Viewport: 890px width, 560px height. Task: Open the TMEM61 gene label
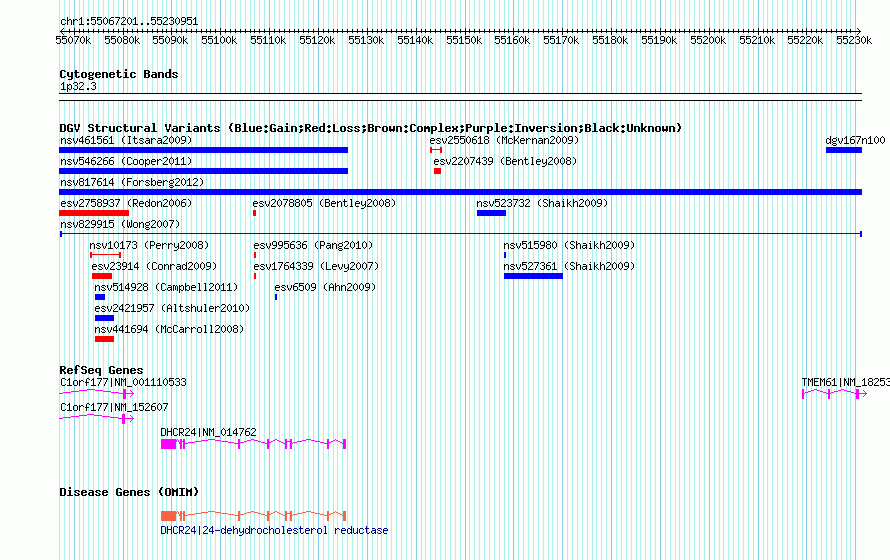845,382
